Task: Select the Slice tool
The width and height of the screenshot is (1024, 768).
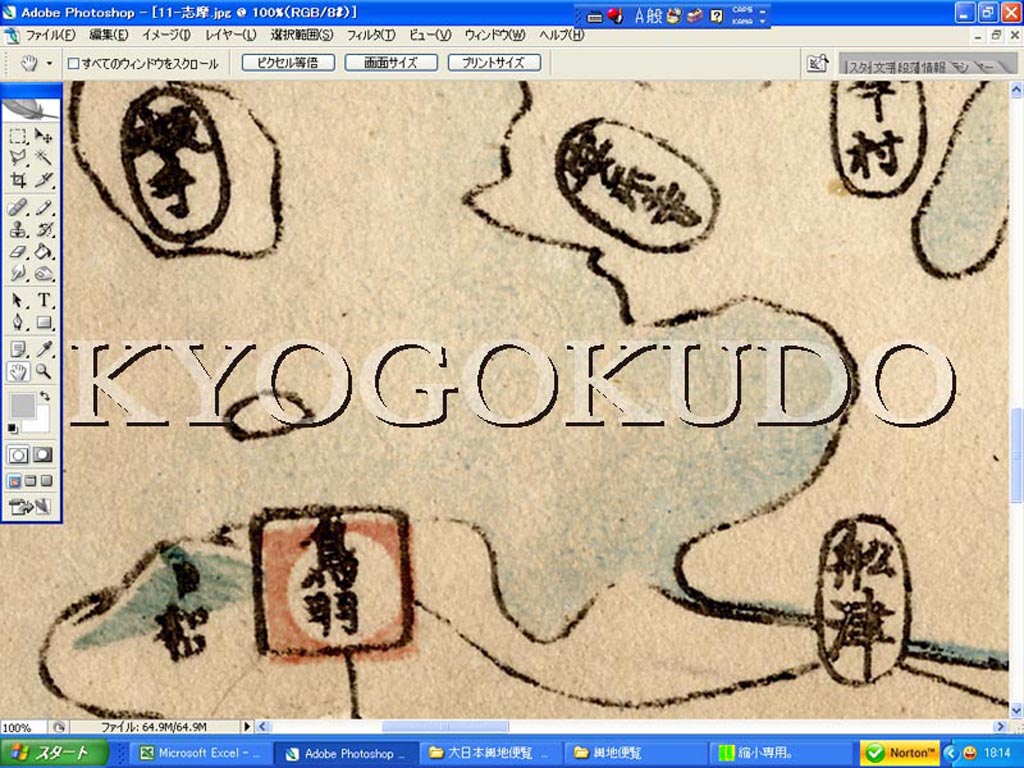Action: pos(44,180)
